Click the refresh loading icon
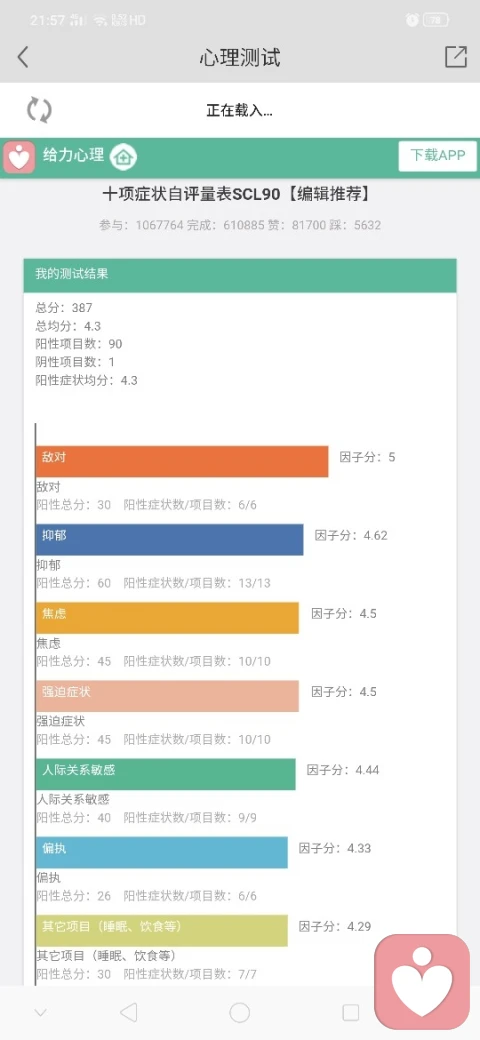 39,110
